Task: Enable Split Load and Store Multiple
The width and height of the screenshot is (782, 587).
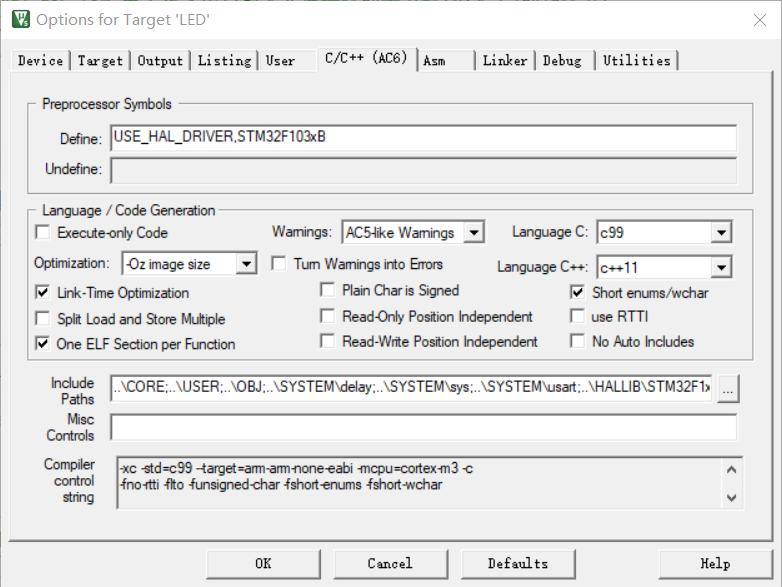Action: 43,318
